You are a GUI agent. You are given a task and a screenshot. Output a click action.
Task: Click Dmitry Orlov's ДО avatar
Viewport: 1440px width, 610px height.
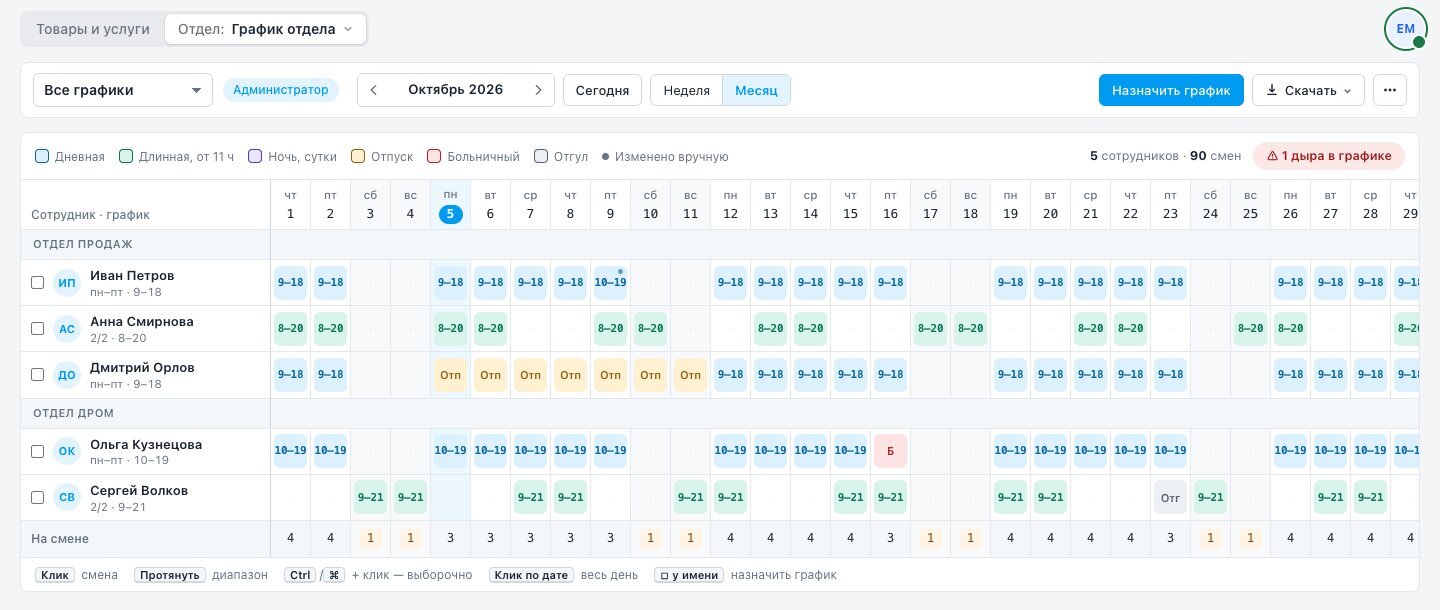click(67, 375)
